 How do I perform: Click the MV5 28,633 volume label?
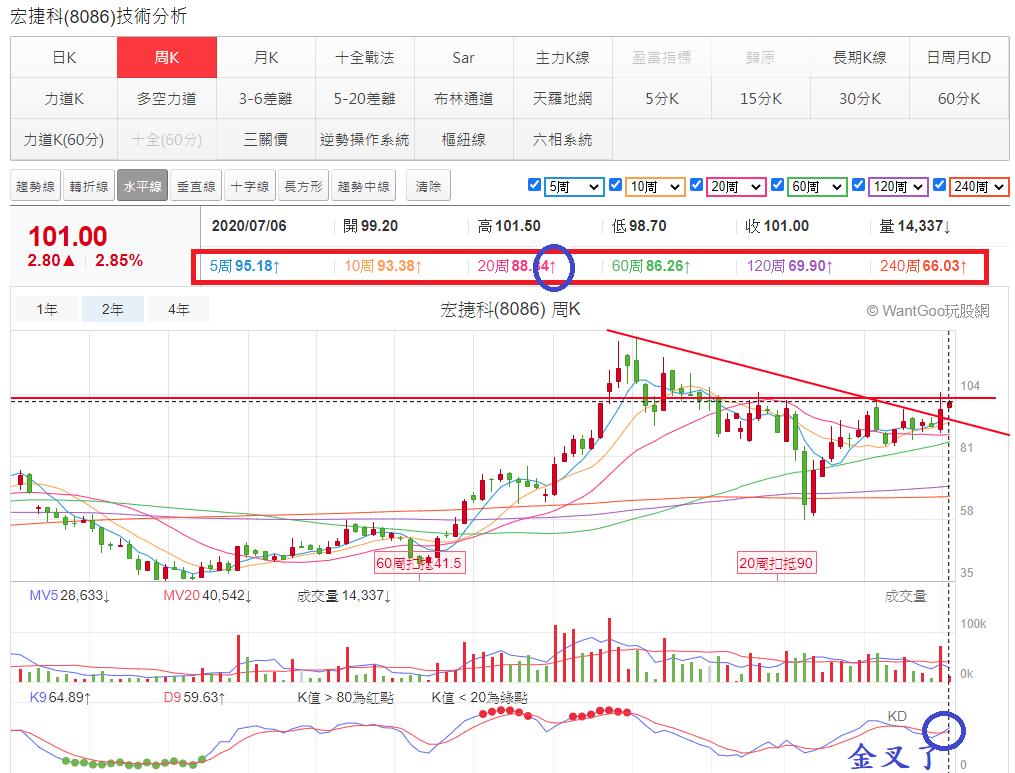point(70,596)
